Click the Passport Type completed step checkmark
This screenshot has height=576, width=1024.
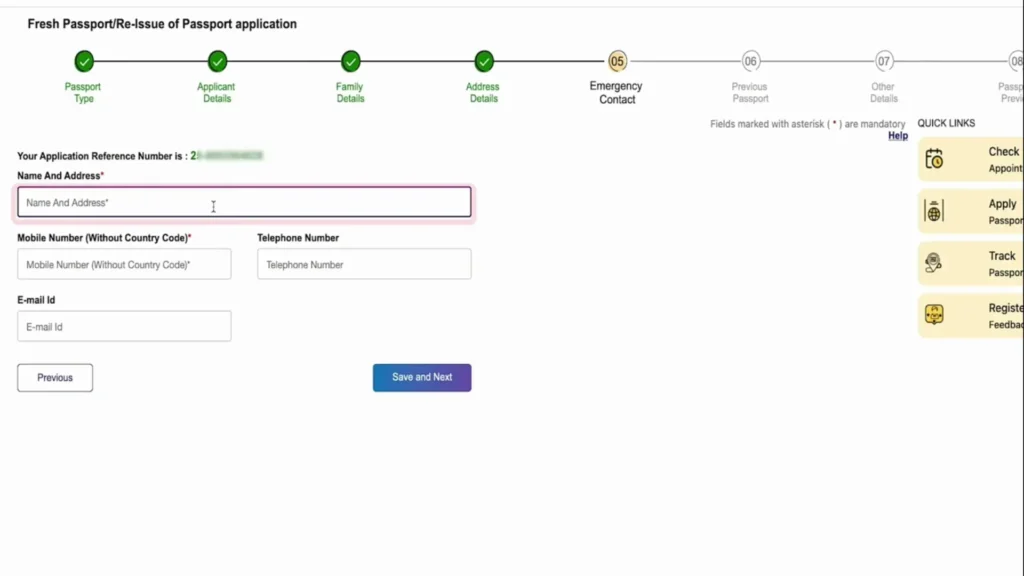coord(84,61)
